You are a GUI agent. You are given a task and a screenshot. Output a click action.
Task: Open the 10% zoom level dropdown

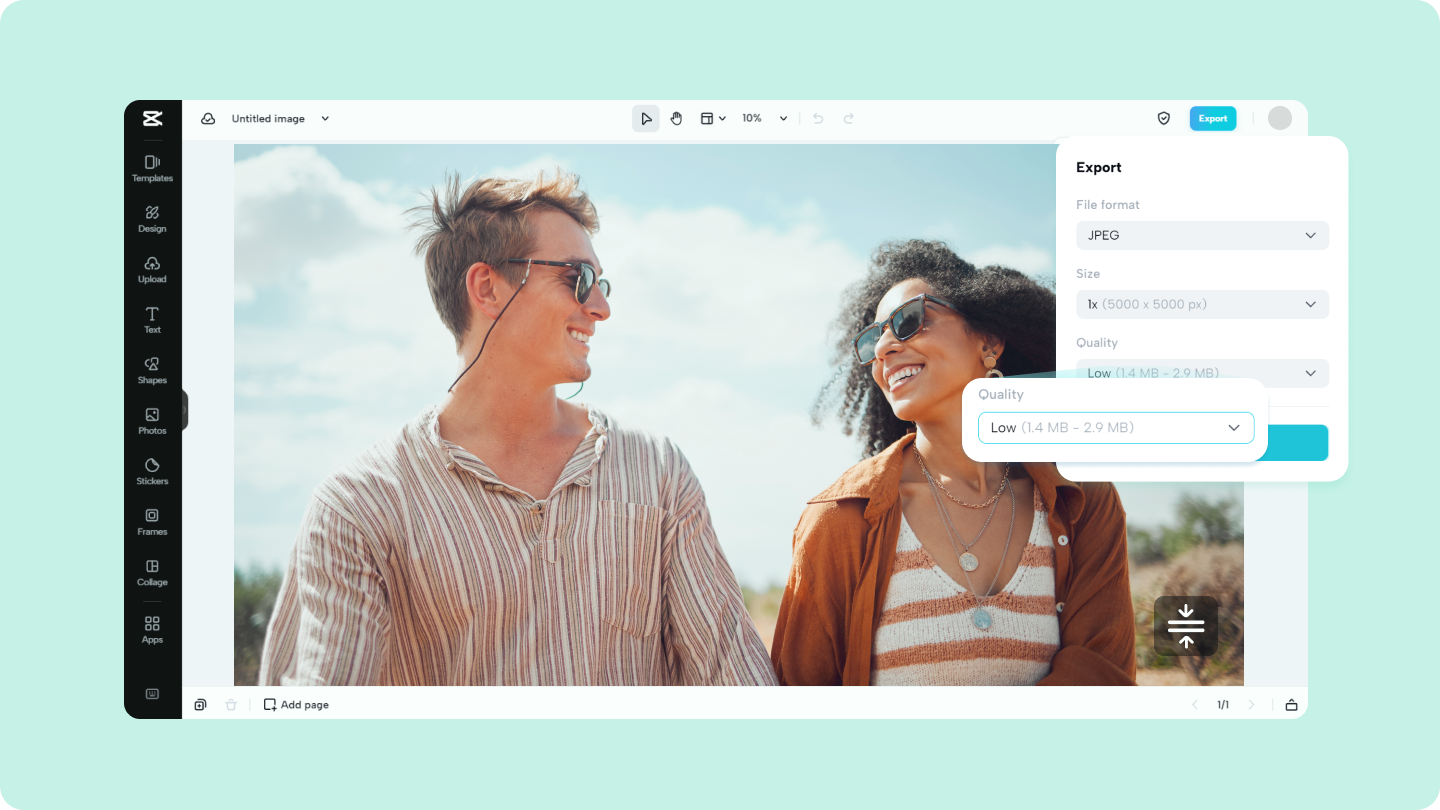click(765, 118)
